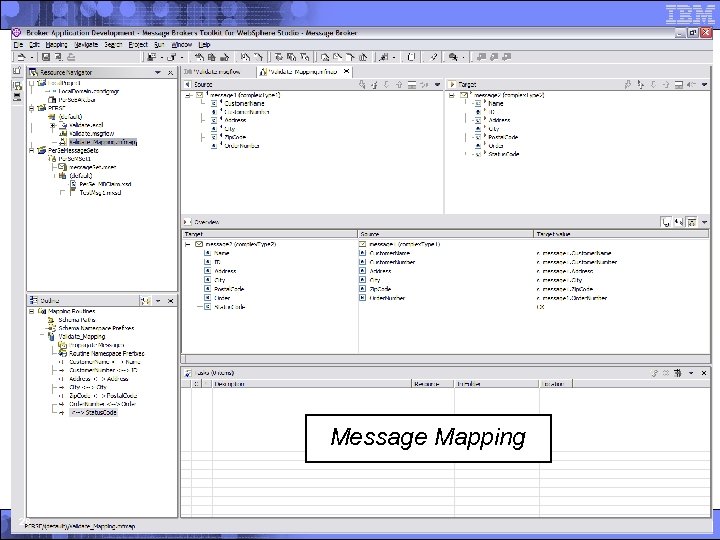Select the highlighted Validate_Mapping file in navigator
This screenshot has width=720, height=540.
(x=103, y=142)
